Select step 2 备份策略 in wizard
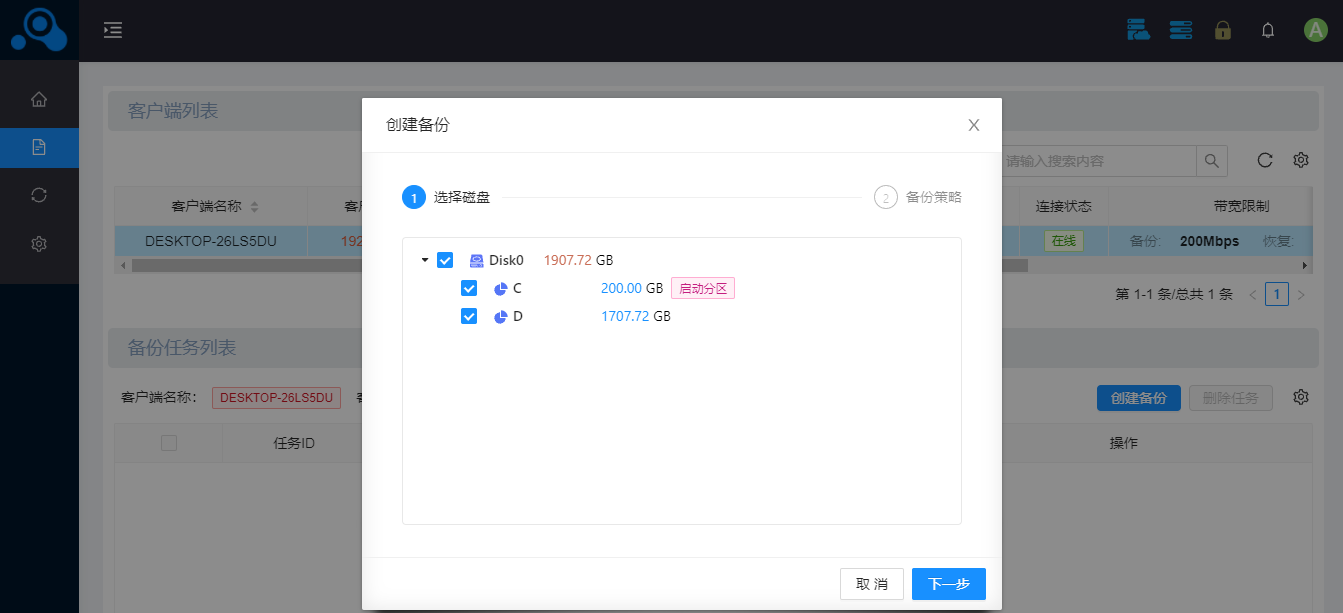 click(x=918, y=197)
